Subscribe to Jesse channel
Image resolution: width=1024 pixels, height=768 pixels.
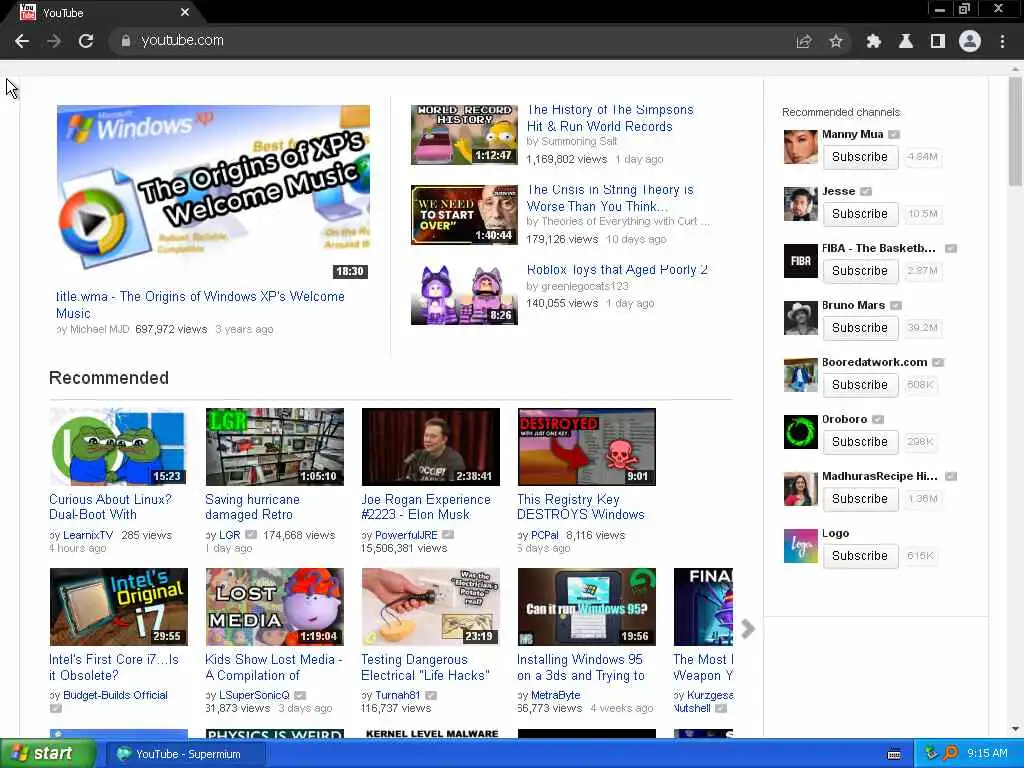click(x=860, y=214)
